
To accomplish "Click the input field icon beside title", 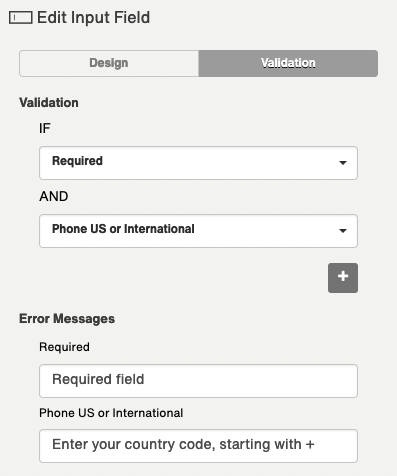I will (x=21, y=18).
